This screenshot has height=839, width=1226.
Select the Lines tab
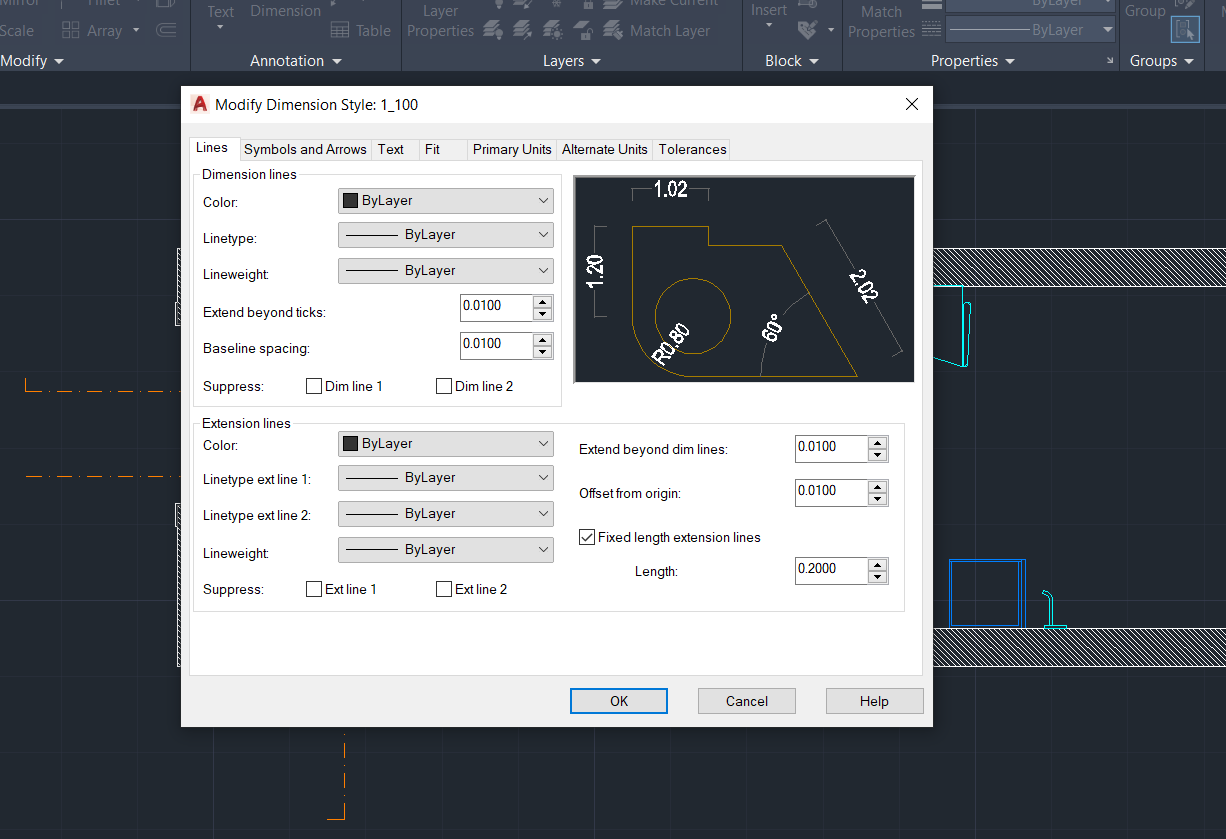212,148
